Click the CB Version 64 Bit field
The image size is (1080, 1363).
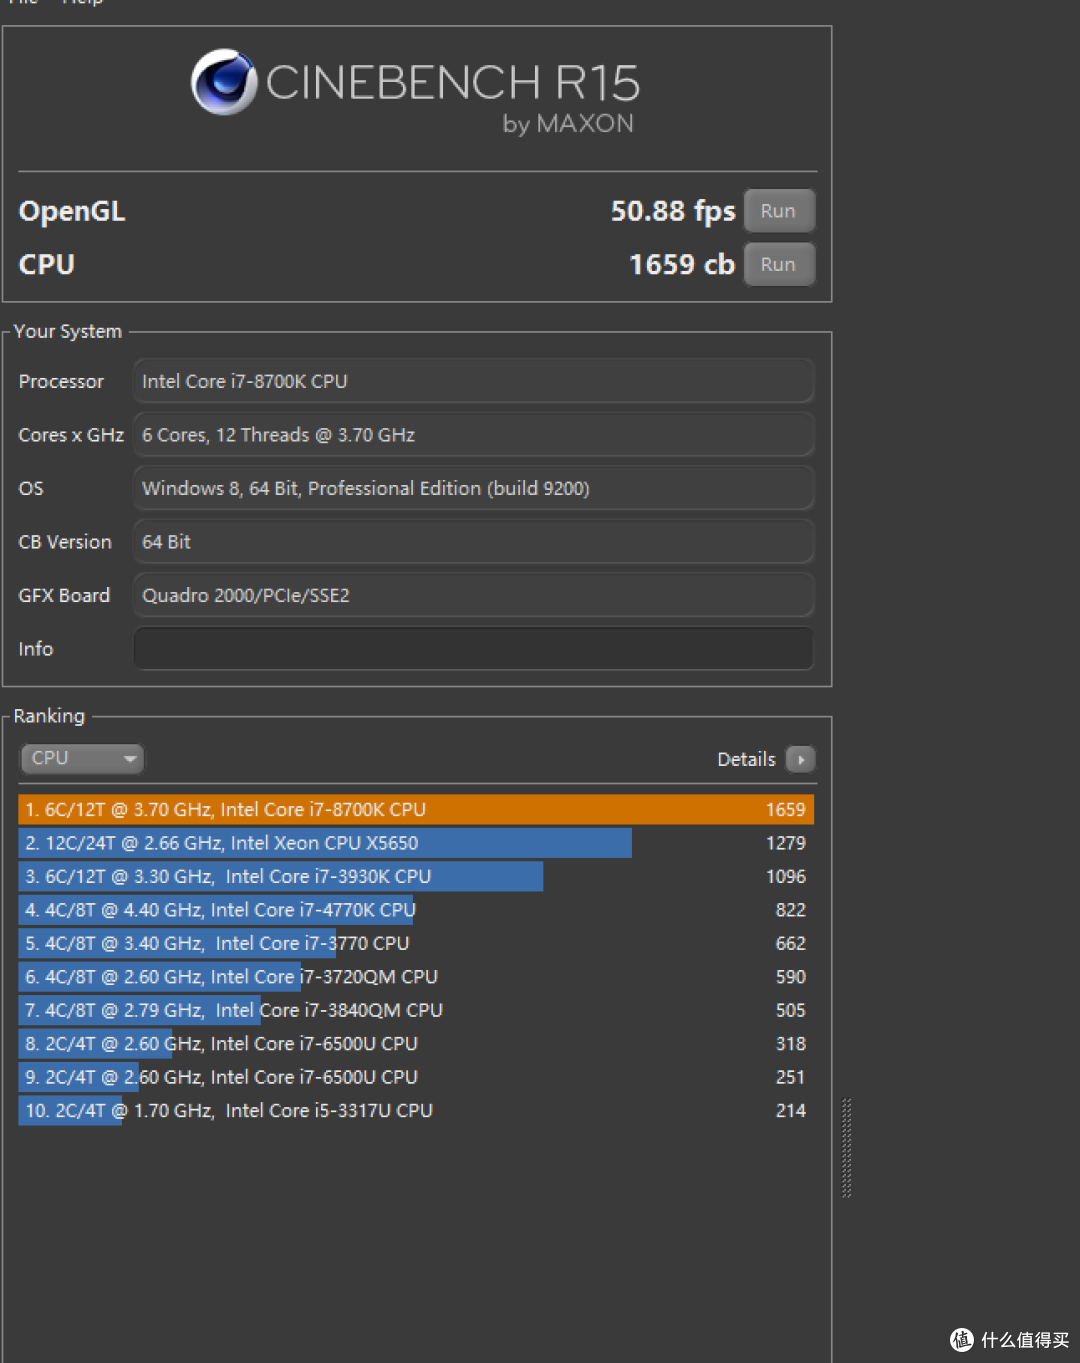pyautogui.click(x=473, y=542)
